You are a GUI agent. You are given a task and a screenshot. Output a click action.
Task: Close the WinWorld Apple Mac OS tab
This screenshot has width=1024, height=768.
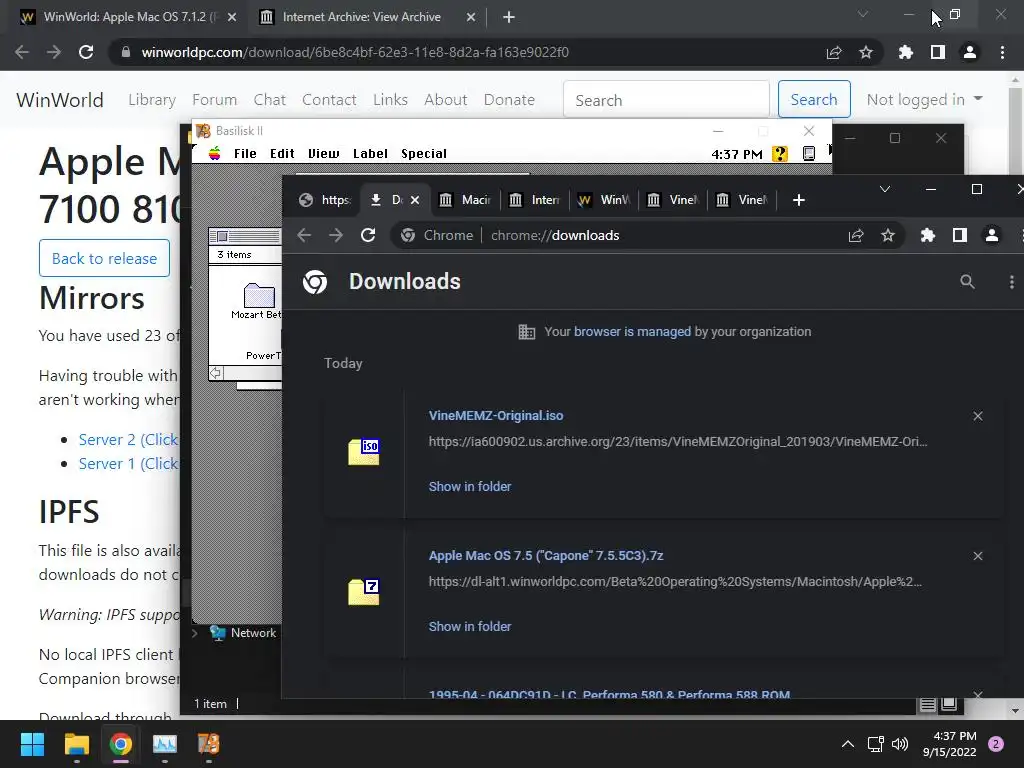coord(232,17)
